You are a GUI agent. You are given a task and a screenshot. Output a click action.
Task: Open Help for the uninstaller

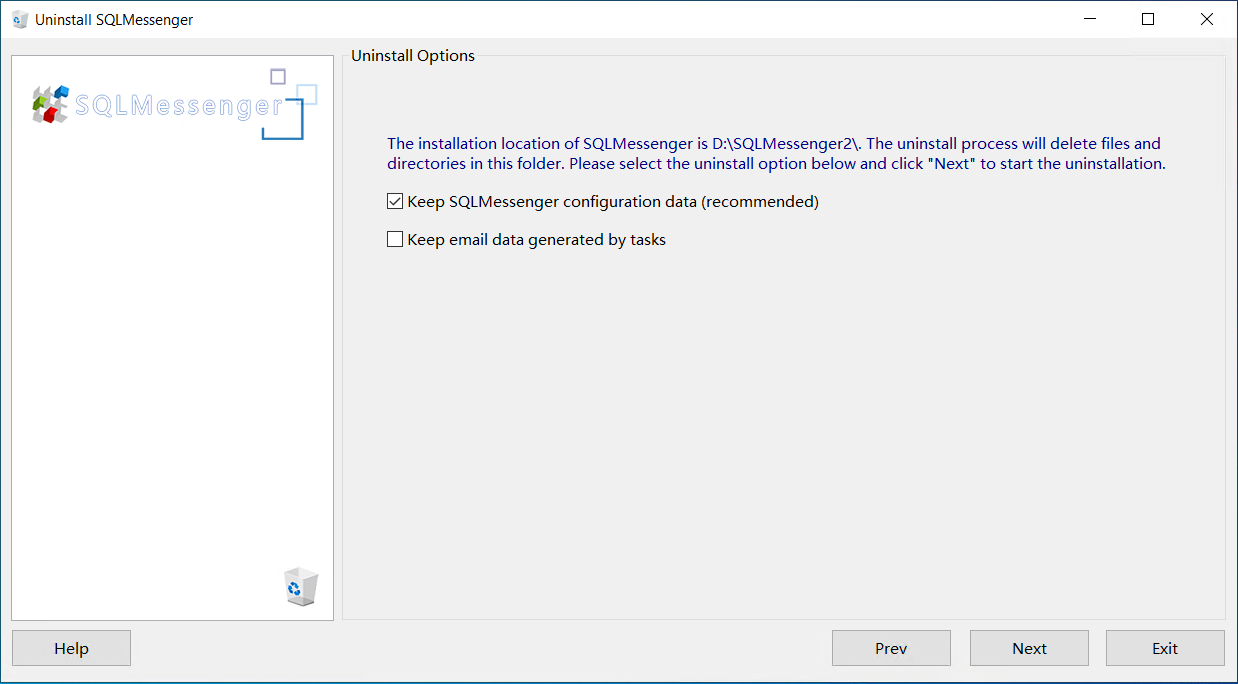pyautogui.click(x=71, y=648)
